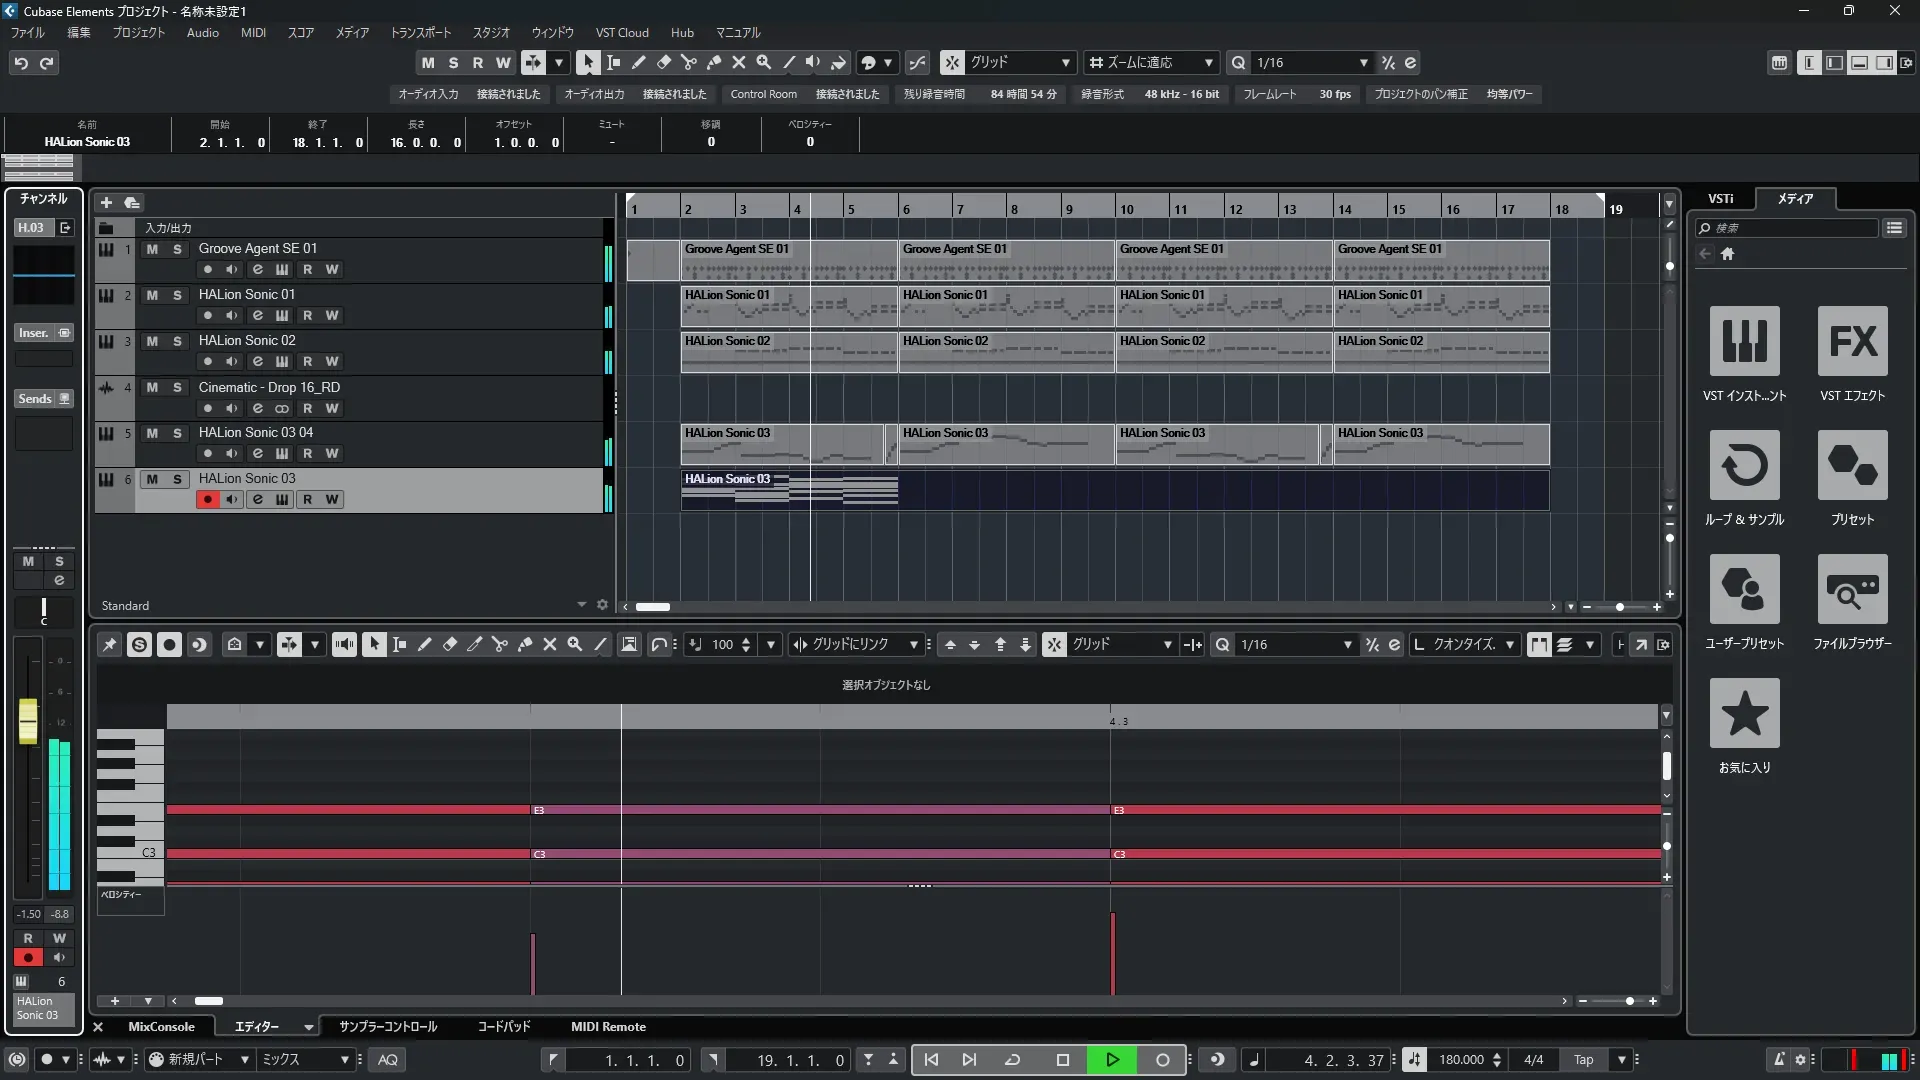Open Loops & Samples media tile

[x=1744, y=466]
